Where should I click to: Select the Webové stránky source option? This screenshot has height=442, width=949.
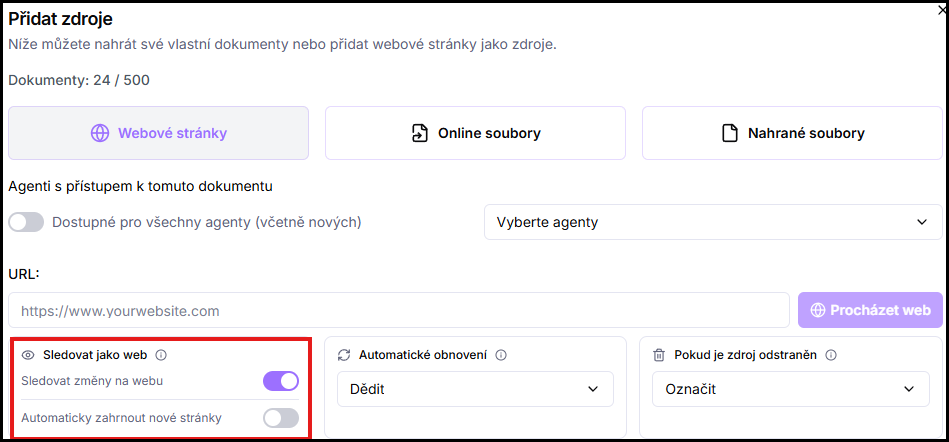coord(159,133)
